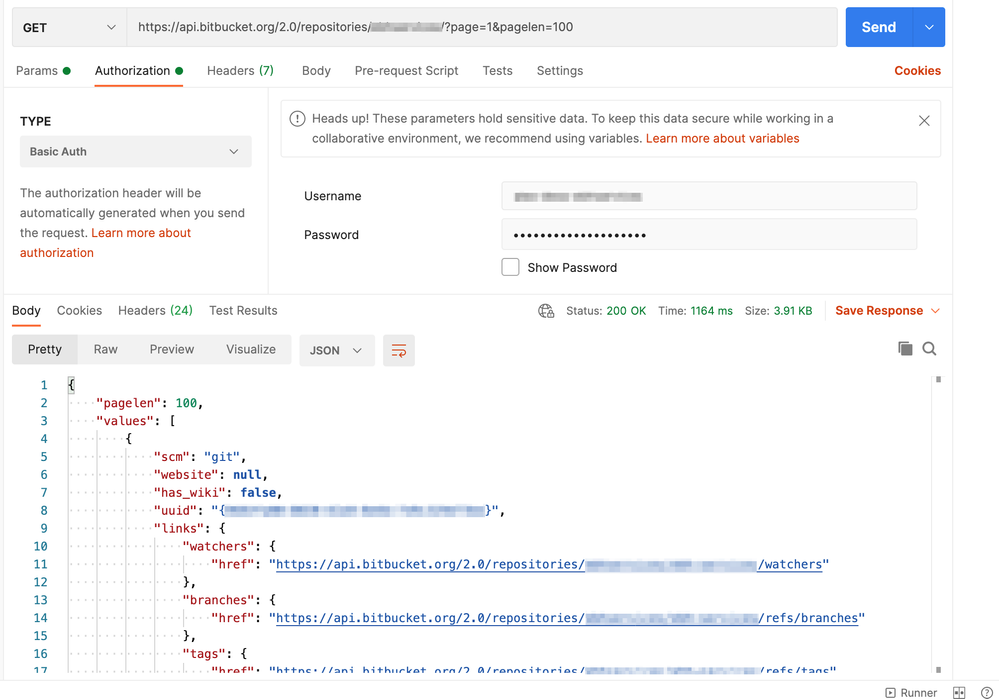Open the JSON format dropdown
999x699 pixels.
pos(336,350)
